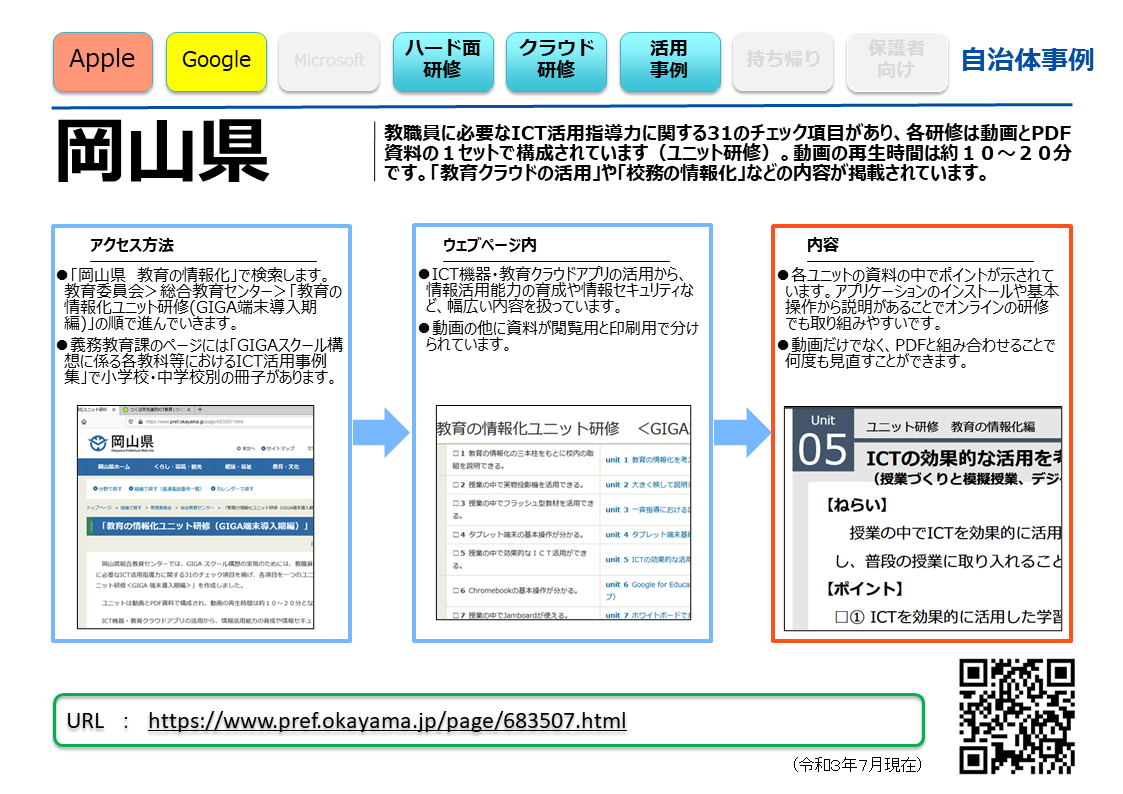
Task: Click the 岡山県 logo in website screenshot
Action: point(122,442)
